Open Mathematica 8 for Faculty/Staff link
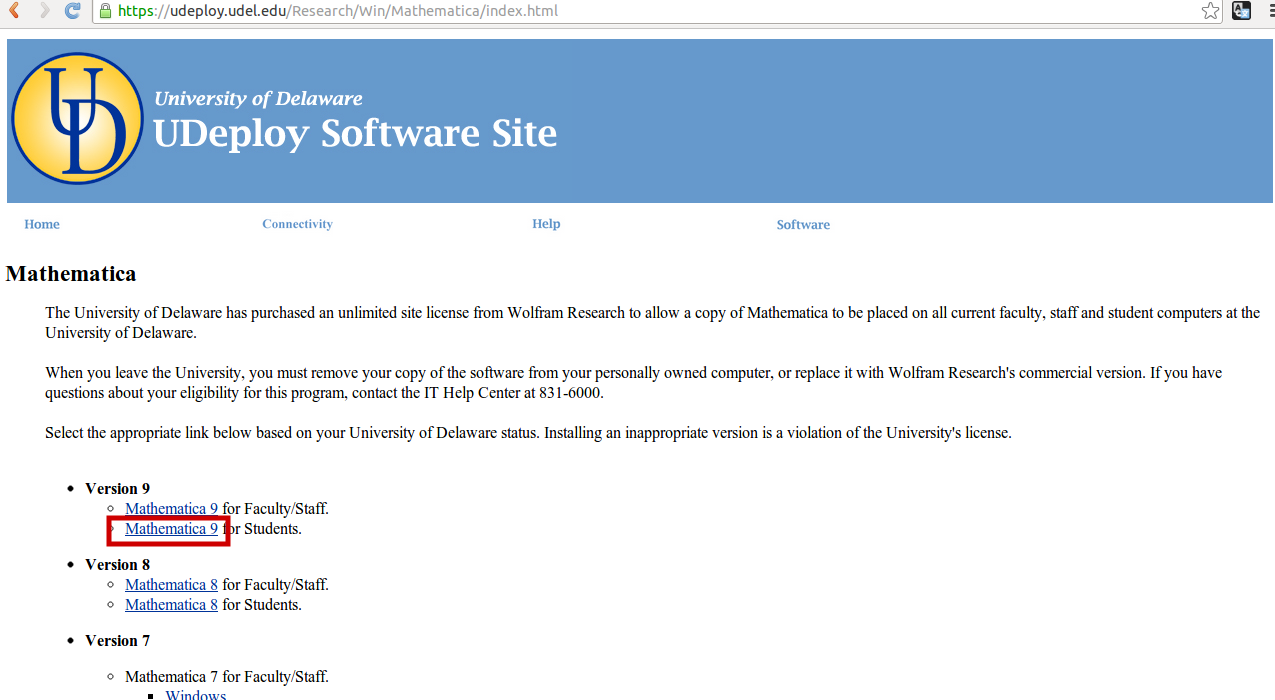1275x700 pixels. tap(171, 585)
